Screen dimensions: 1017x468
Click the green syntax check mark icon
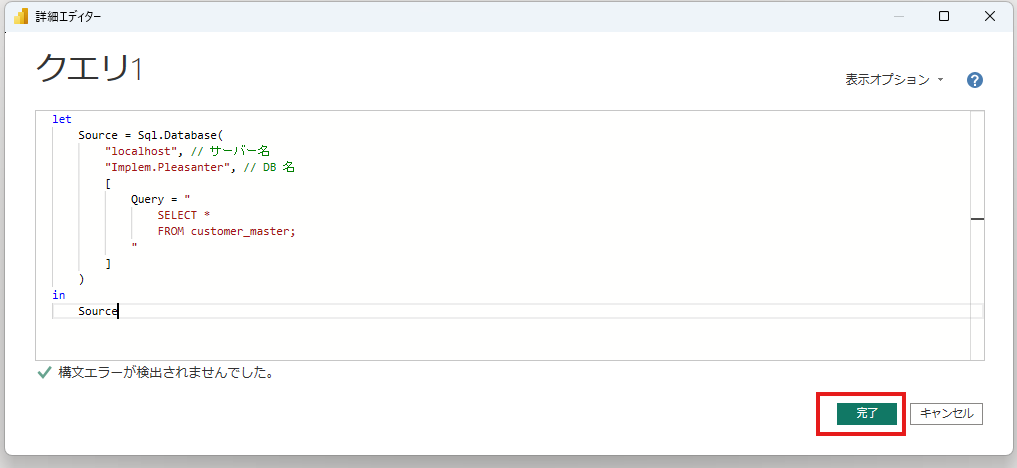pyautogui.click(x=44, y=373)
